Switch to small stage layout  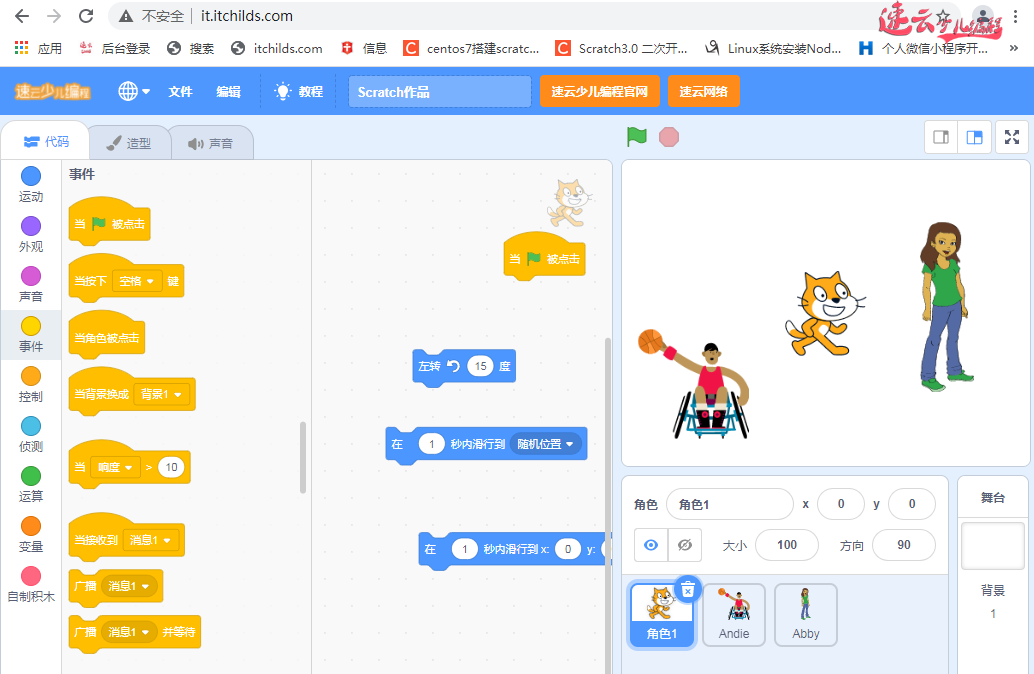coord(941,137)
